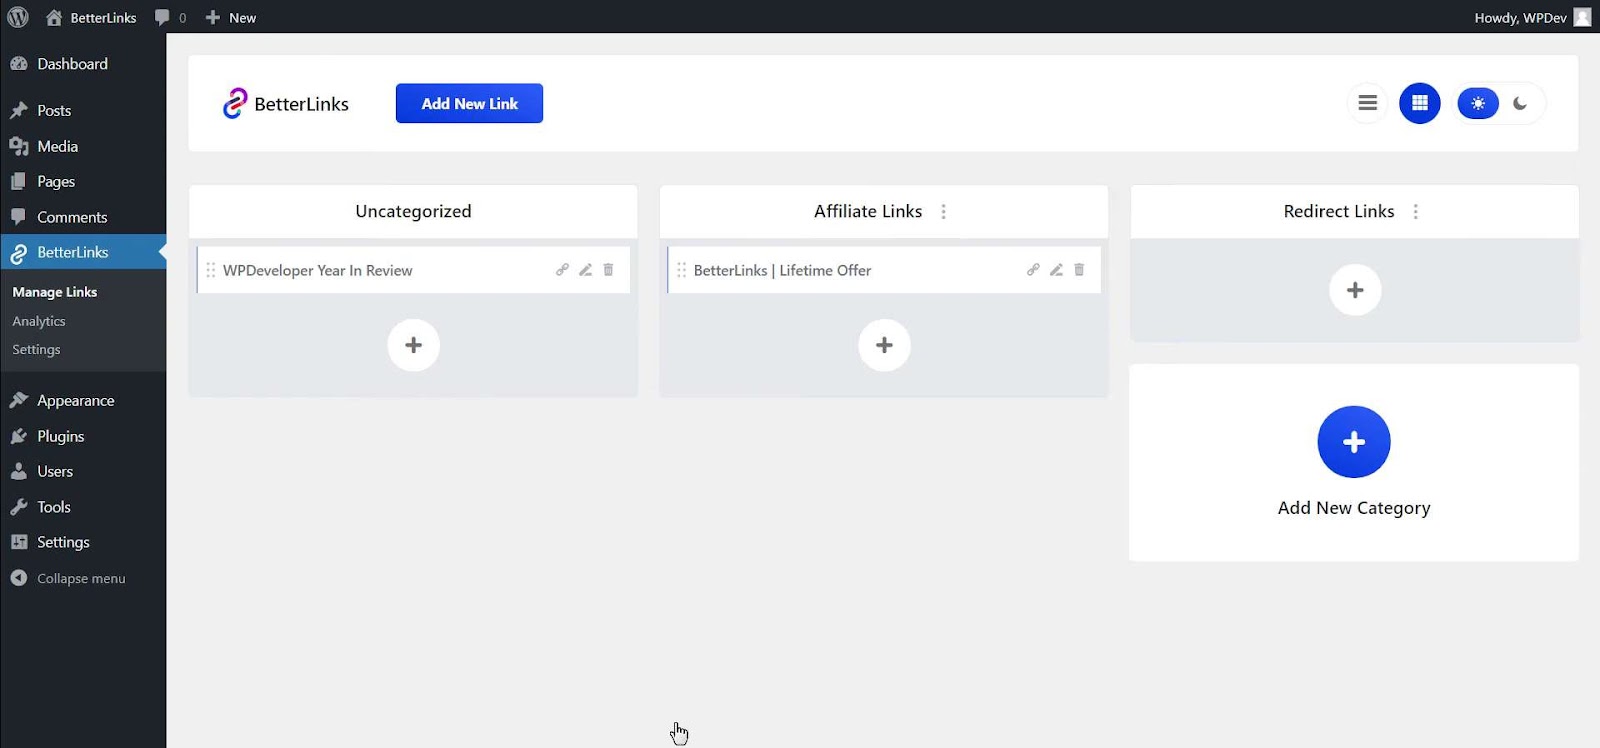Edit the BetterLinks Lifetime Offer link
Screen dimensions: 1600x748
pyautogui.click(x=1056, y=270)
